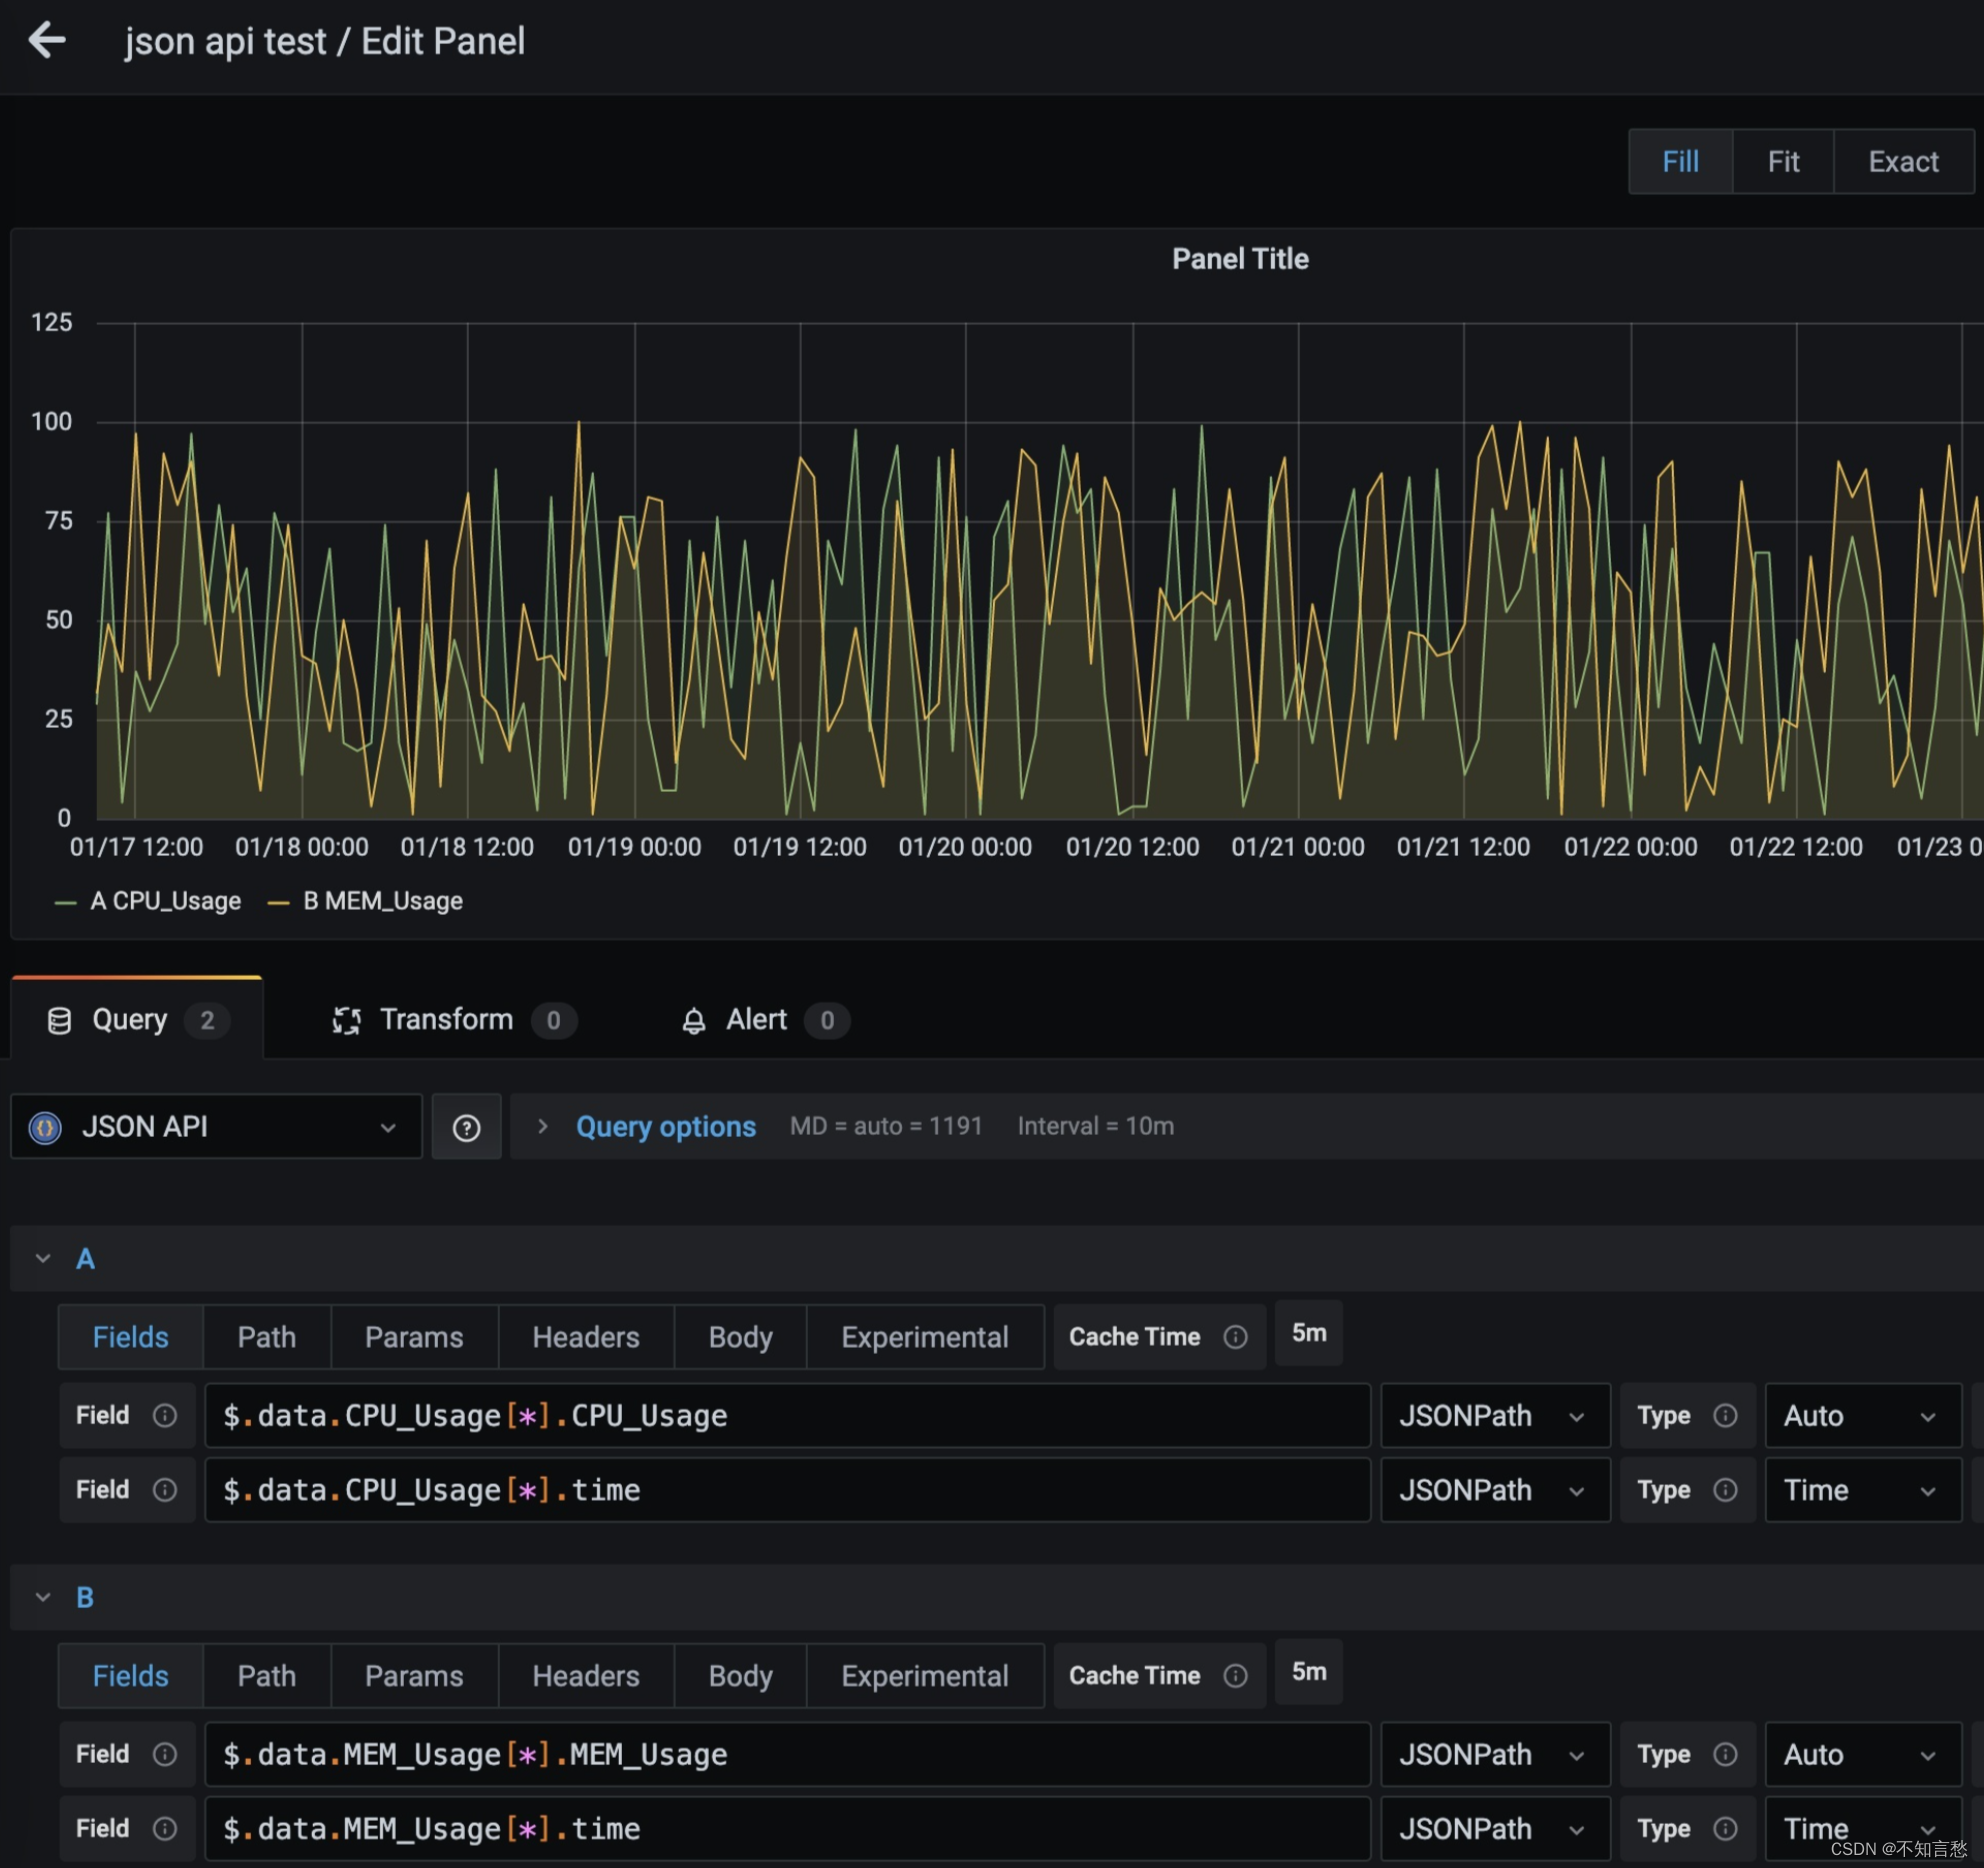Select Headers tab in query A

click(x=586, y=1337)
